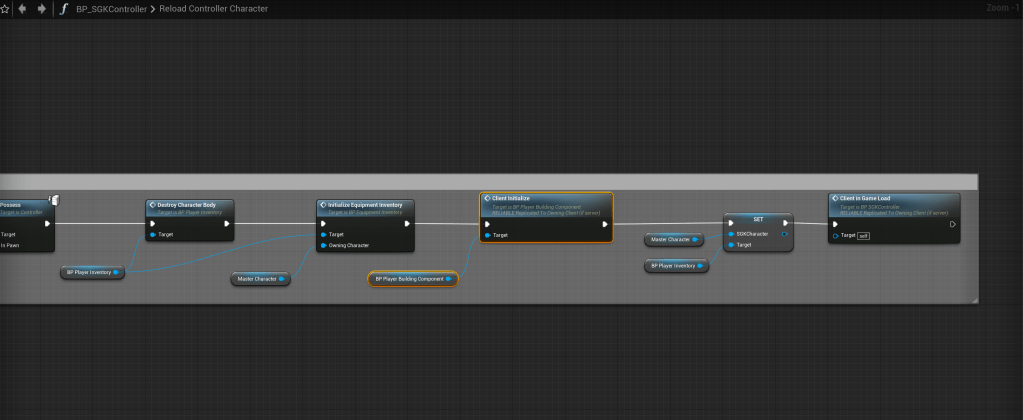Select the Client In Game Load node title
The width and height of the screenshot is (1023, 420).
point(864,198)
